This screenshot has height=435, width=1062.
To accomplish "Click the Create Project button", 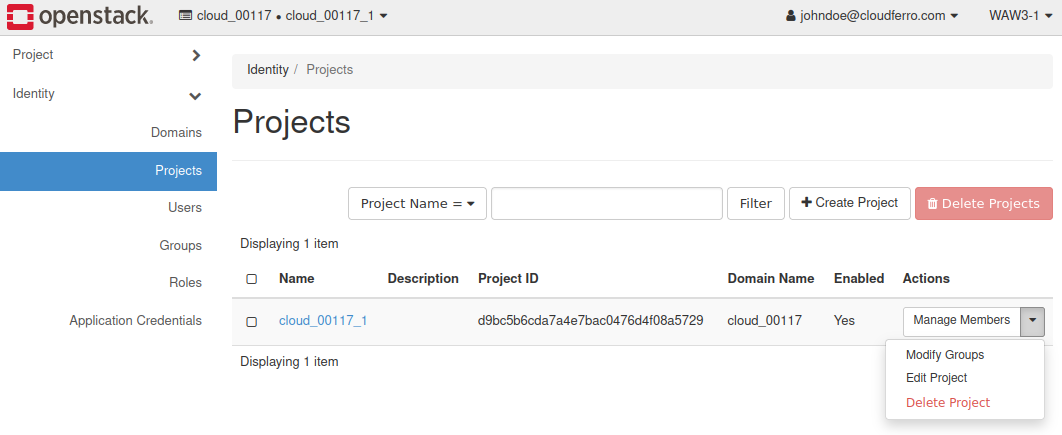I will click(850, 203).
